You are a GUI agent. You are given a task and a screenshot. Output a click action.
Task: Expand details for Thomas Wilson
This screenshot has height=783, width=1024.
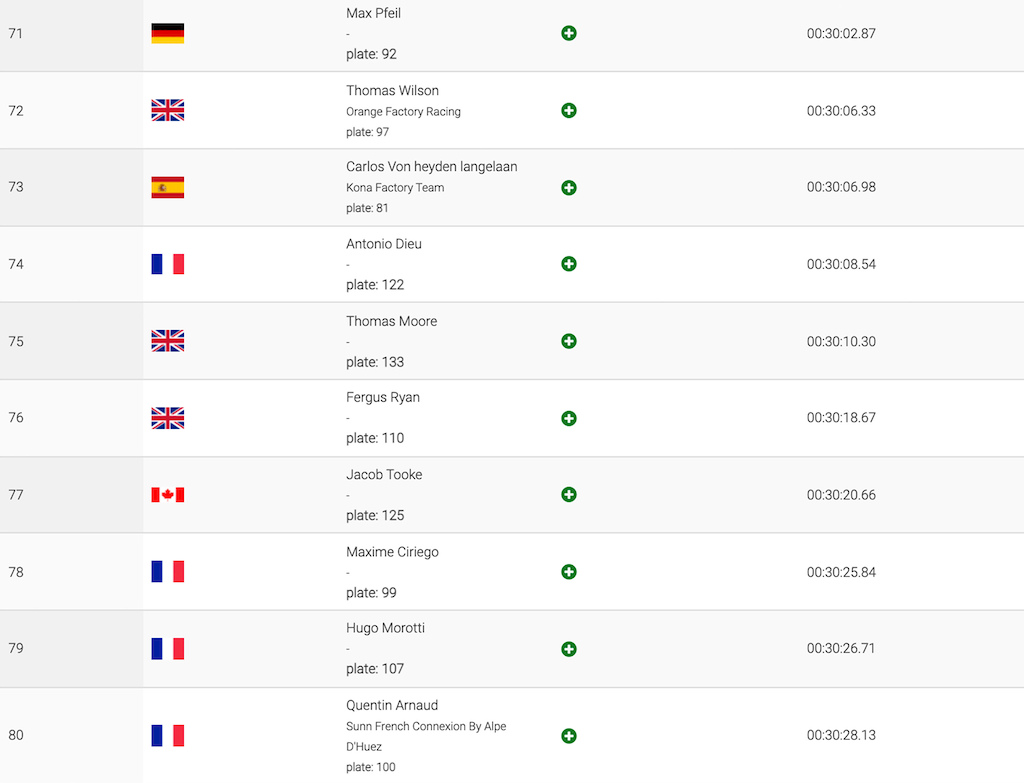569,110
